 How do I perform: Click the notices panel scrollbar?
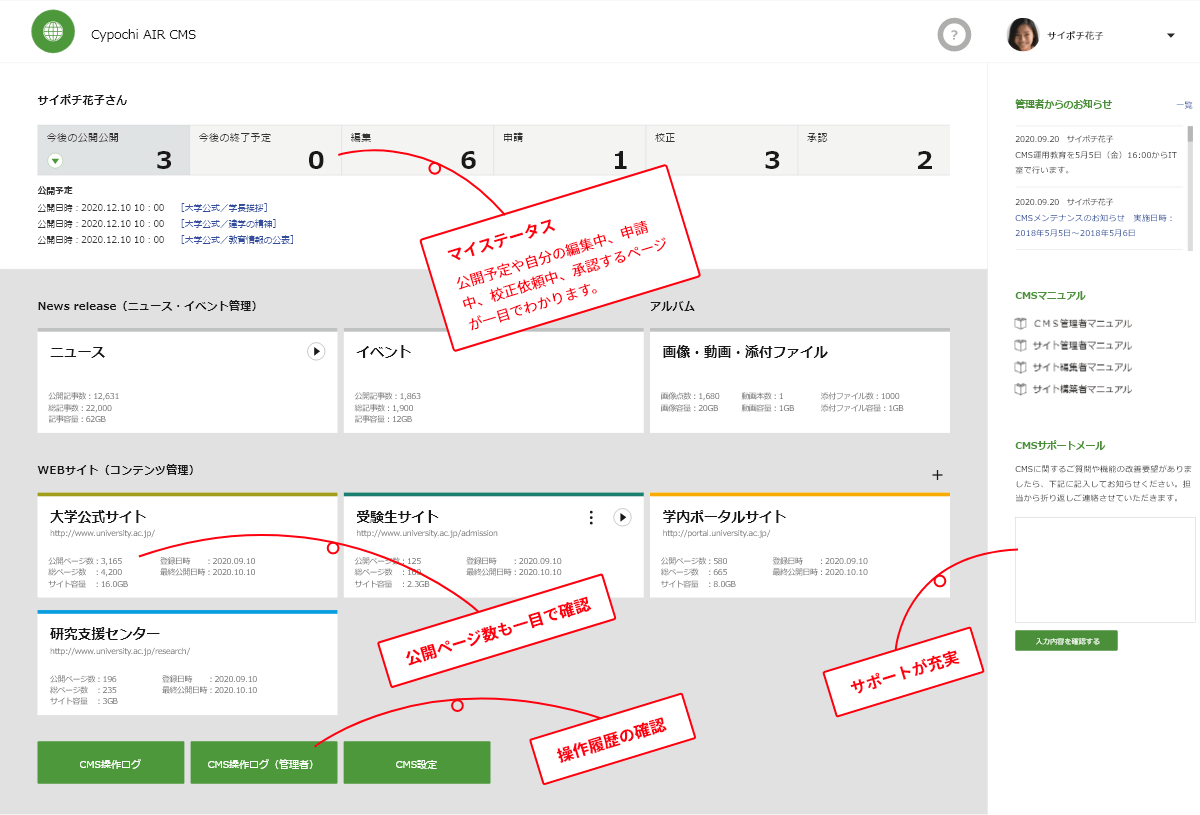(x=1190, y=187)
